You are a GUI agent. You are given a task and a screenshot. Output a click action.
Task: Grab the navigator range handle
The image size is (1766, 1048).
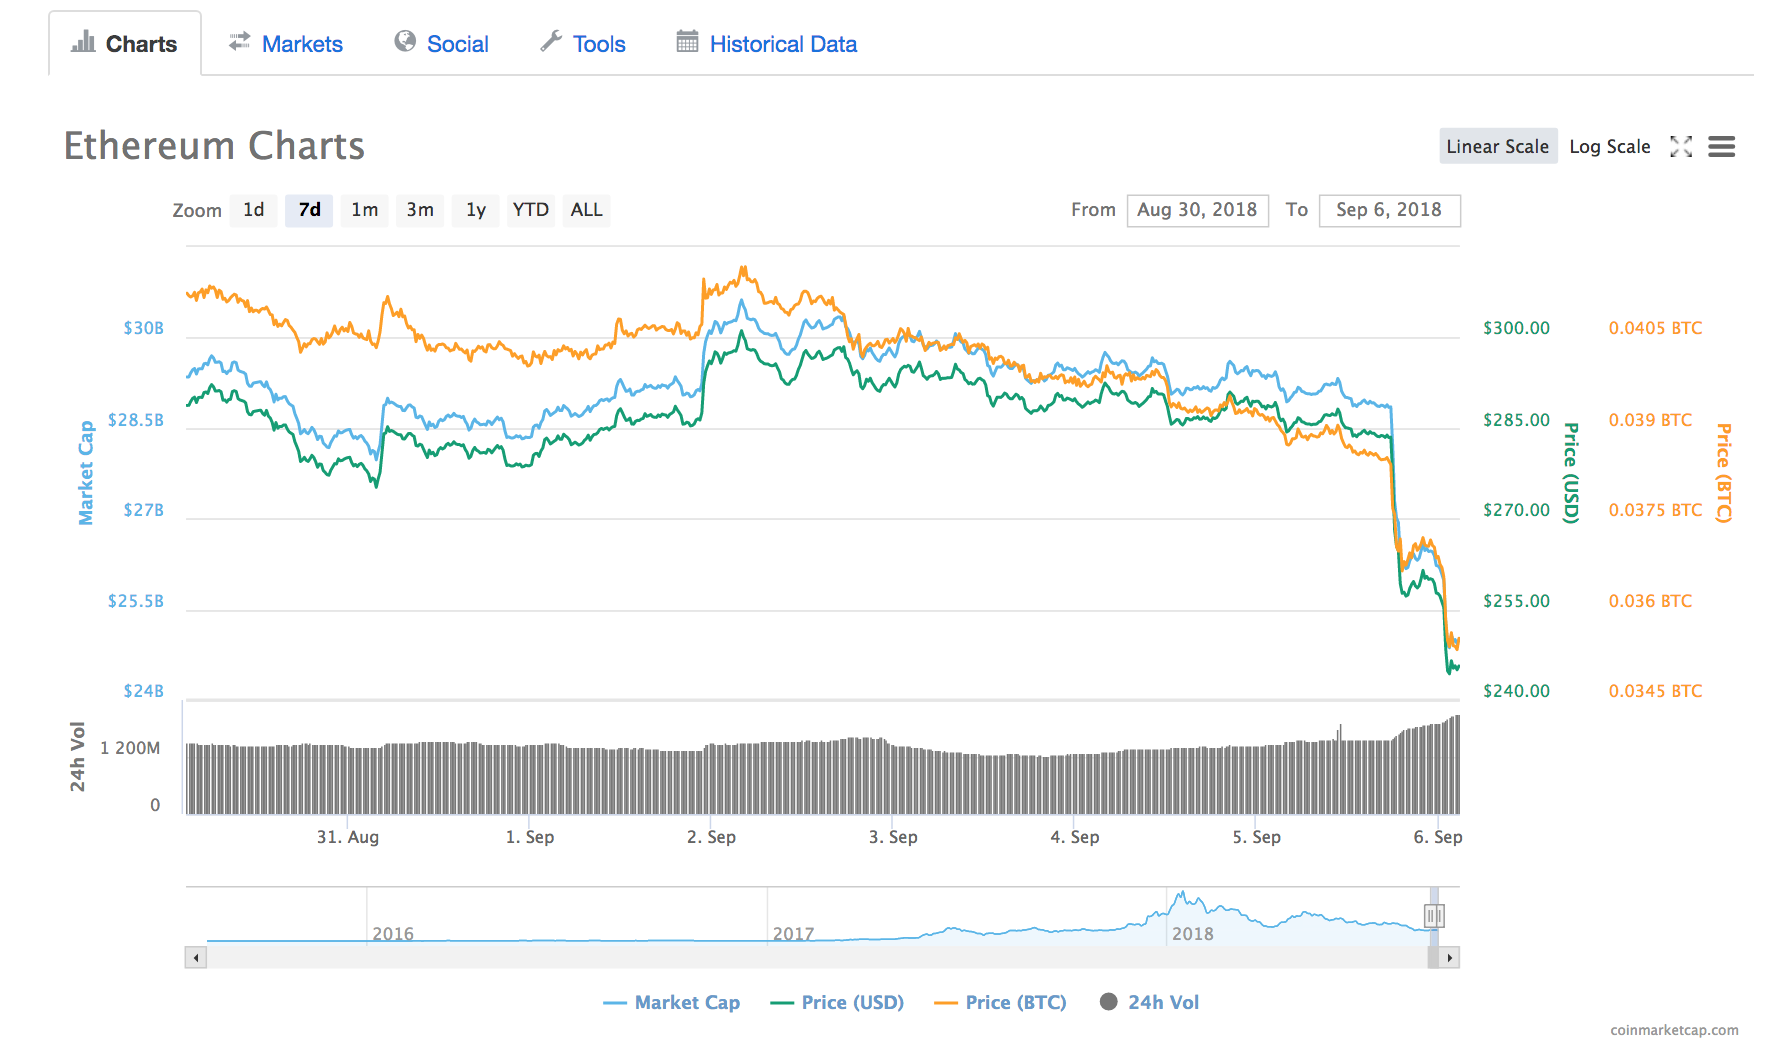(x=1434, y=915)
